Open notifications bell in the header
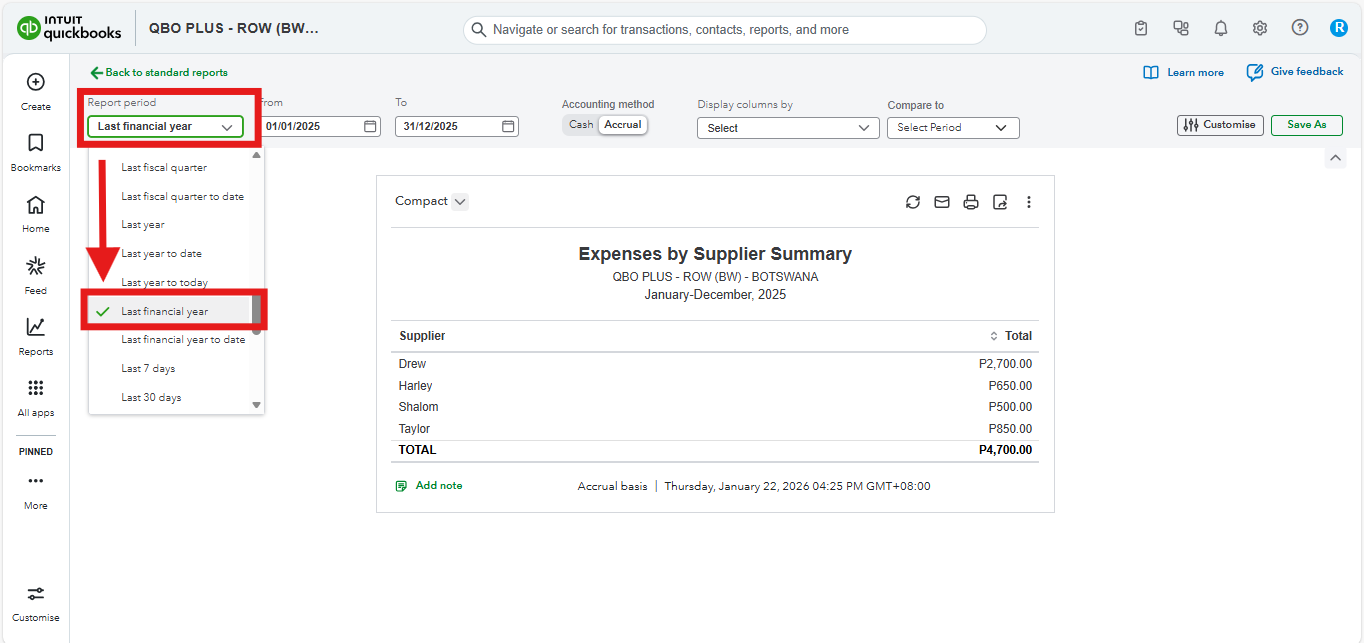 click(1220, 29)
